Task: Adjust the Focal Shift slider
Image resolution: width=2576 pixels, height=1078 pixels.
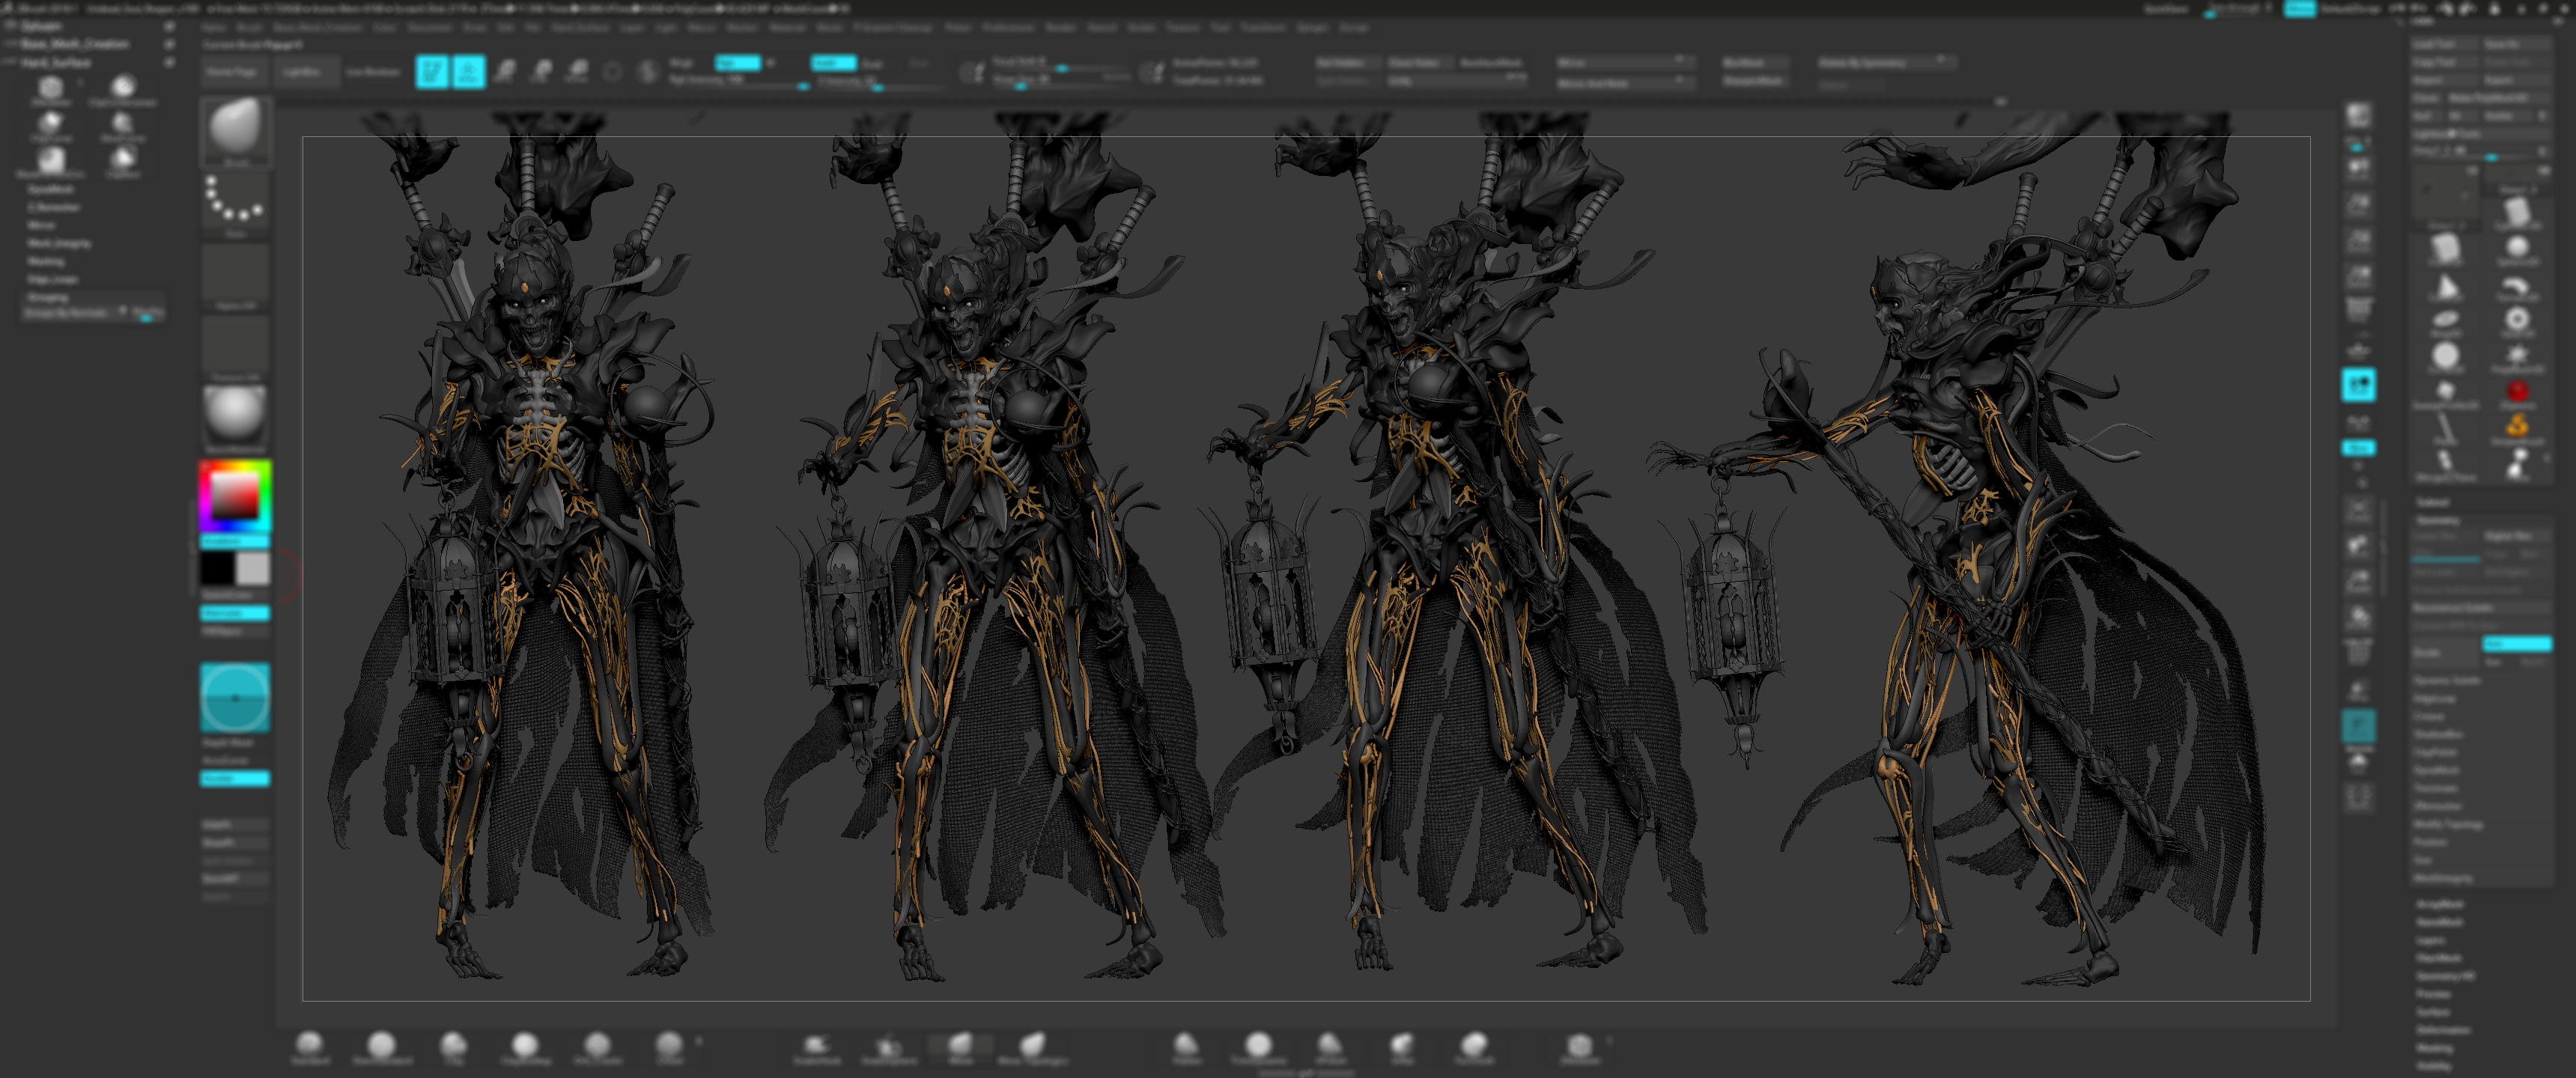Action: point(1060,63)
